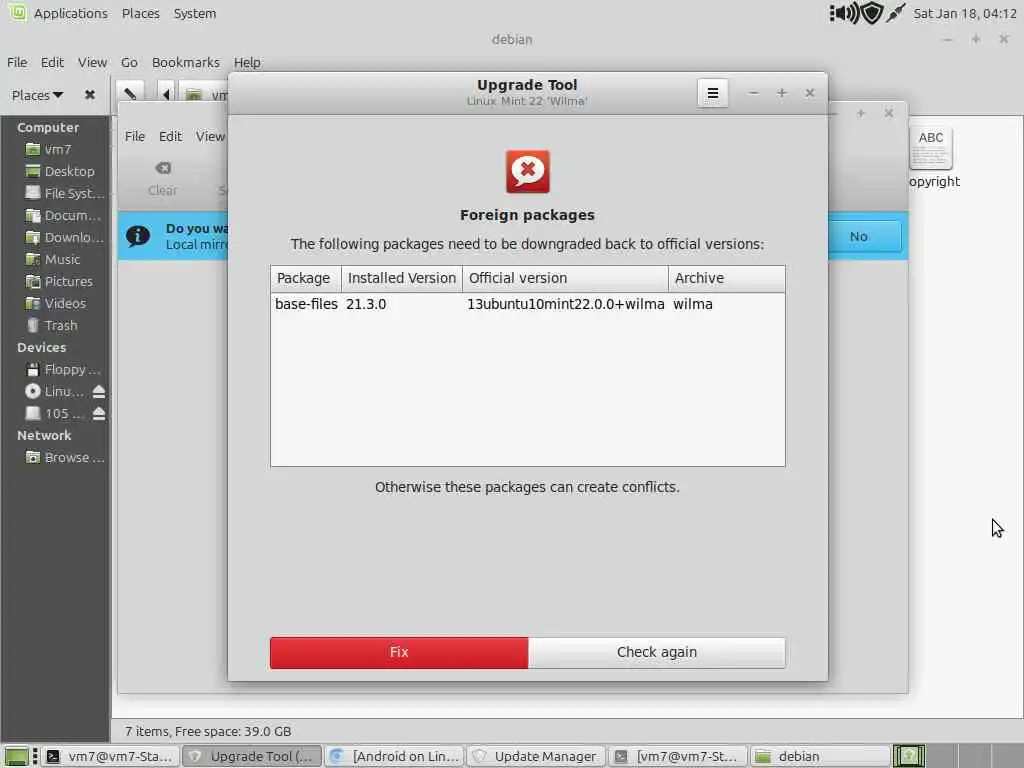Click the network connection tray icon
Image resolution: width=1024 pixels, height=768 pixels.
(896, 12)
